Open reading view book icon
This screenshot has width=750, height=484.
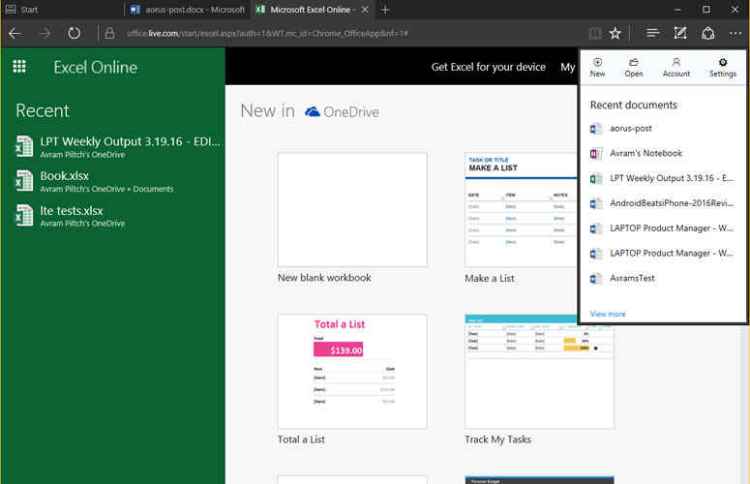pos(595,33)
